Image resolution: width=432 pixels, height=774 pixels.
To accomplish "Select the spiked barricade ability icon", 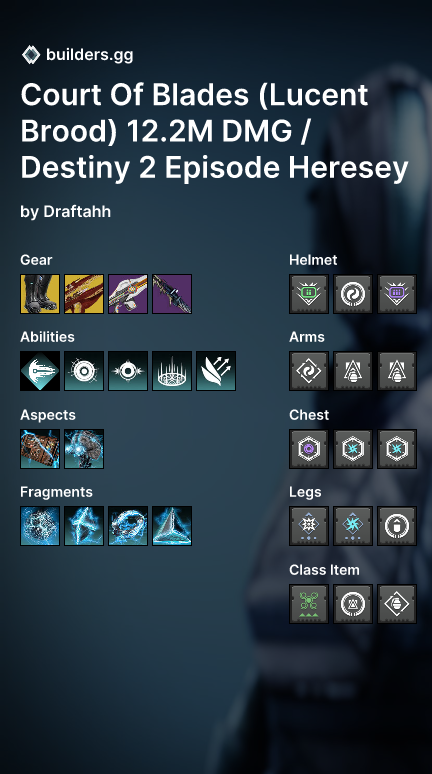I will pyautogui.click(x=172, y=371).
